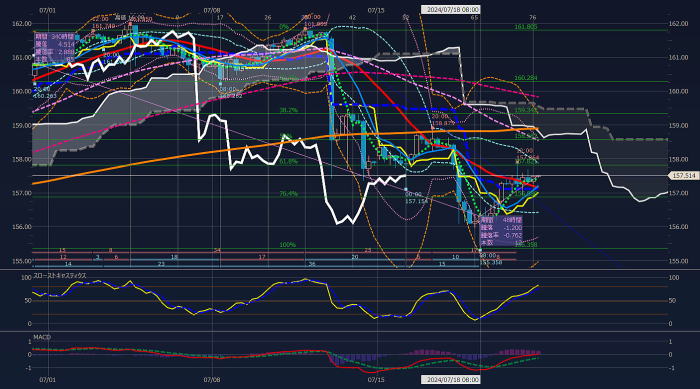Click the Fibonacci level label 161.805
Image resolution: width=700 pixels, height=389 pixels.
(x=525, y=27)
